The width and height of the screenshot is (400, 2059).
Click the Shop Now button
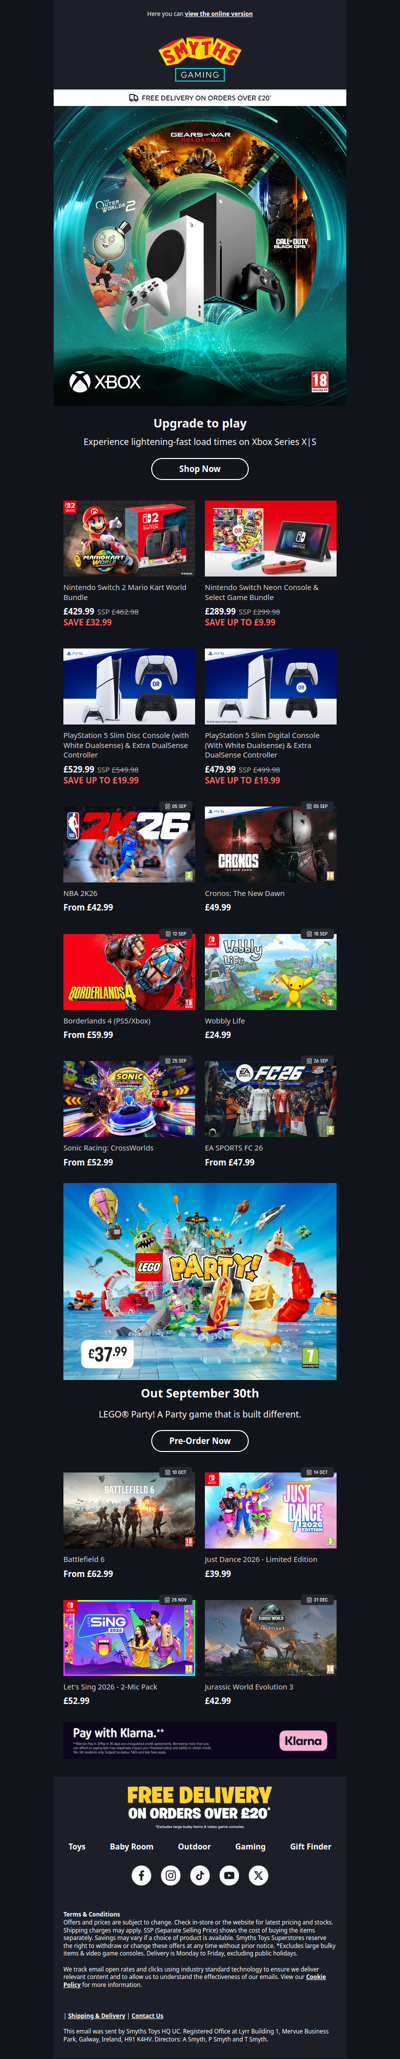(200, 468)
